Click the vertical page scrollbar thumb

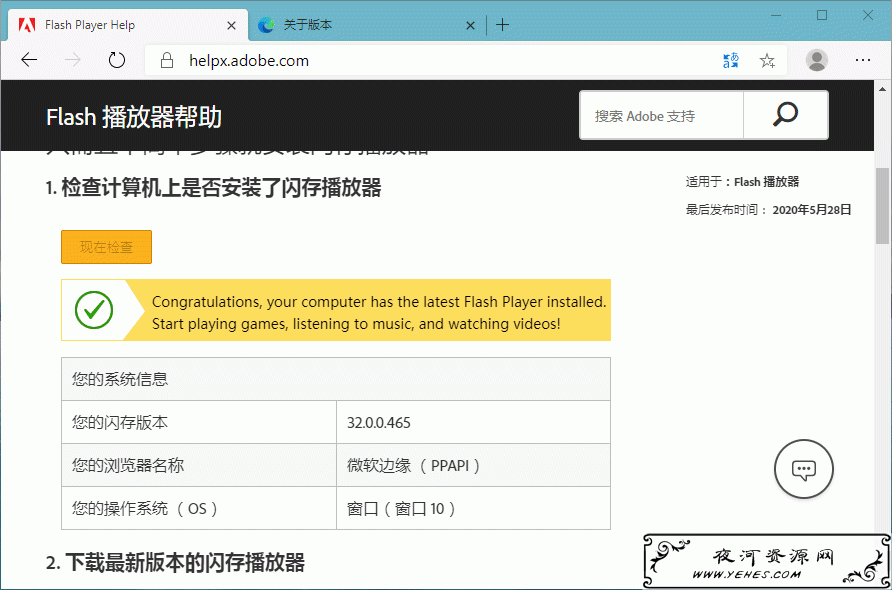(x=882, y=205)
